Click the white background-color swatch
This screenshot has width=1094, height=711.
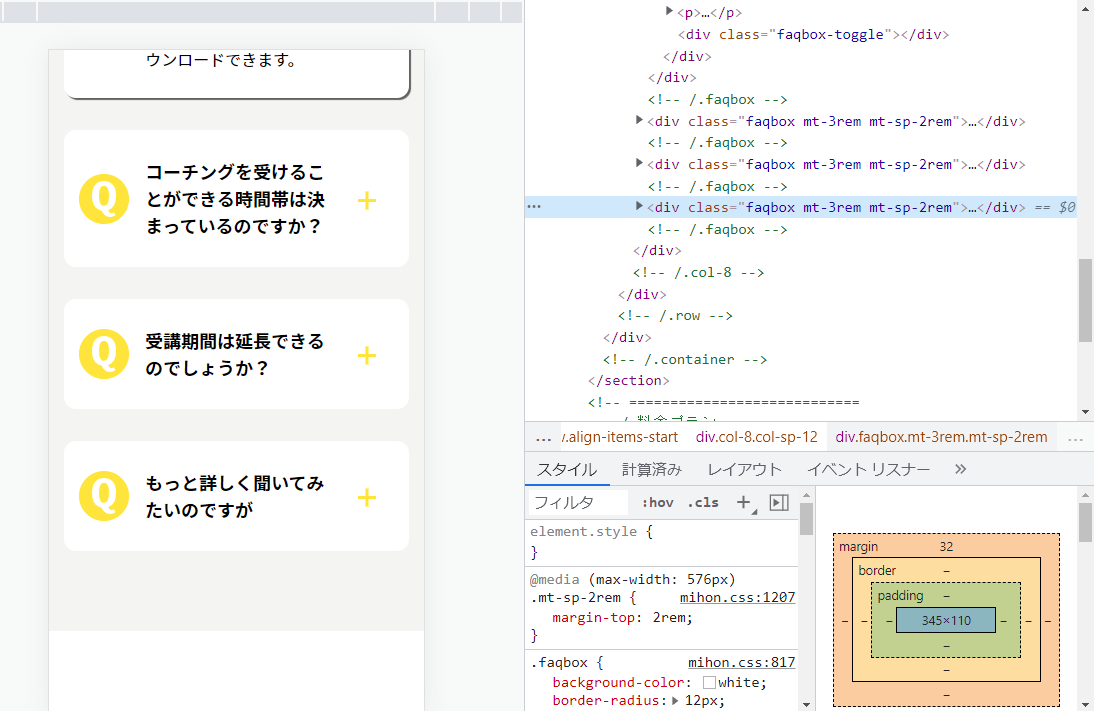[x=710, y=683]
